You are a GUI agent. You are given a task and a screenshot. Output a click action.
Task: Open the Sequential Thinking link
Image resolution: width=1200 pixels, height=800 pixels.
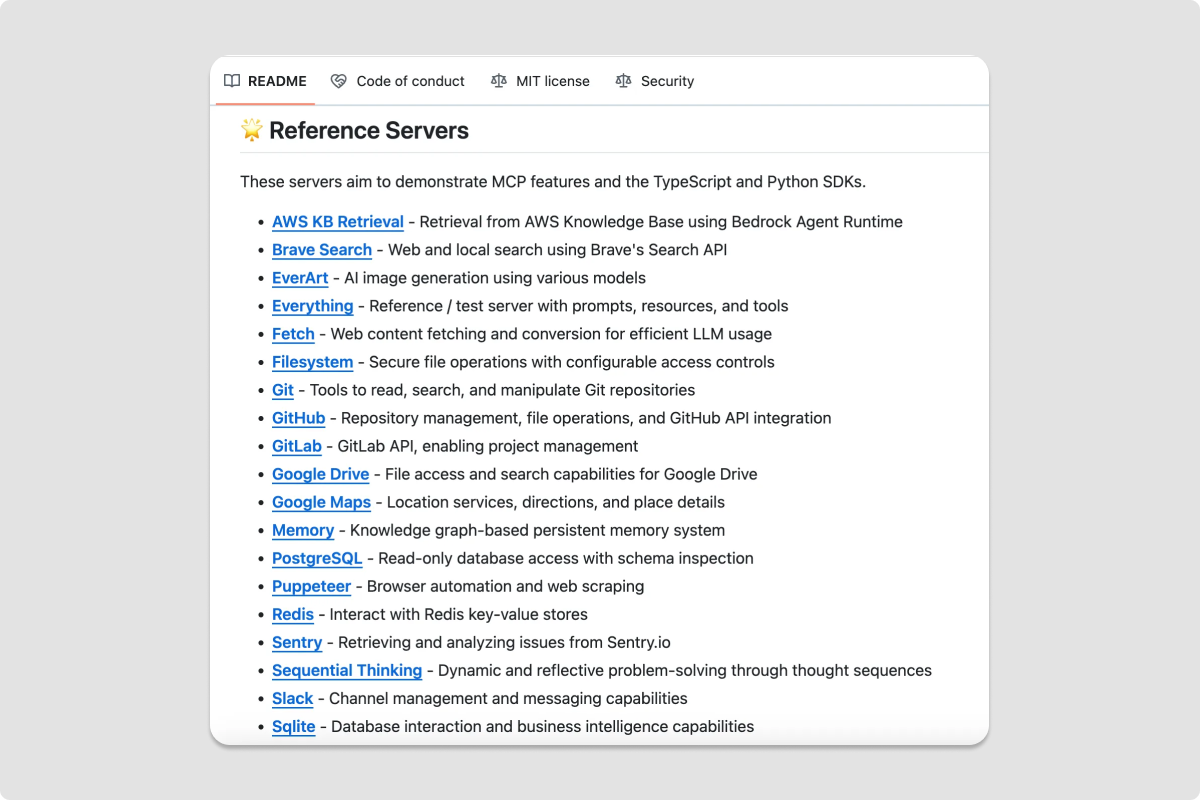[347, 670]
